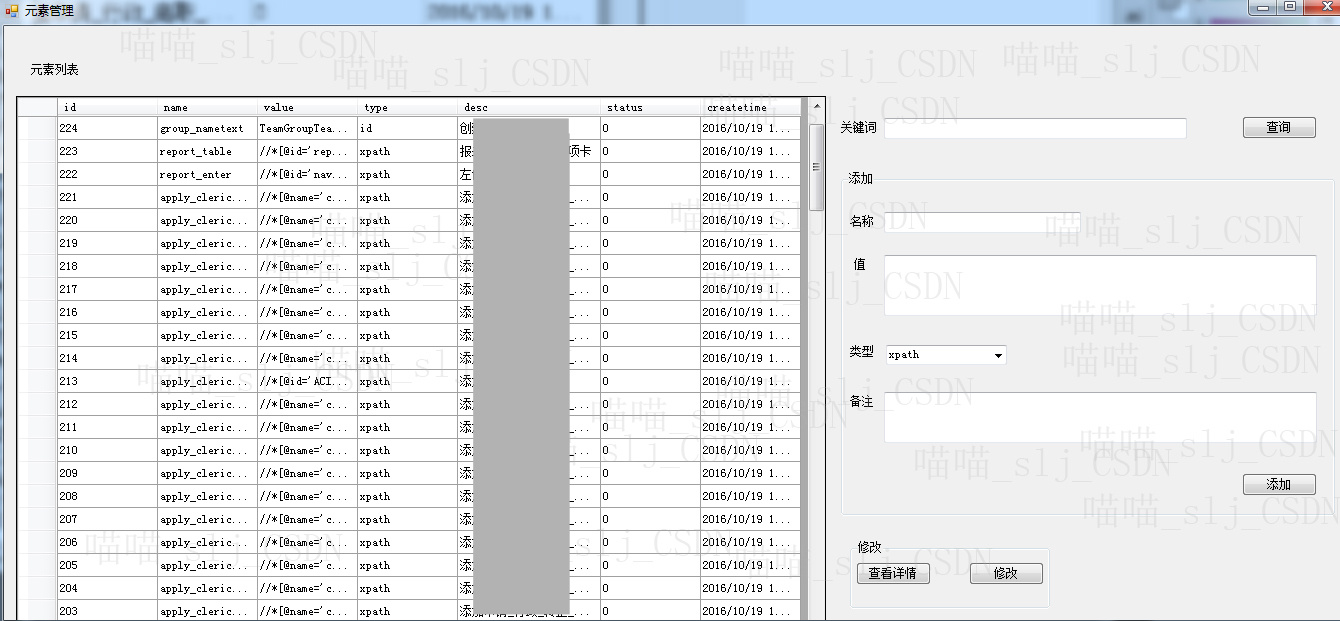Click the table's vertical scrollbar thumb
Screen dimensions: 1340x621
[x=816, y=165]
